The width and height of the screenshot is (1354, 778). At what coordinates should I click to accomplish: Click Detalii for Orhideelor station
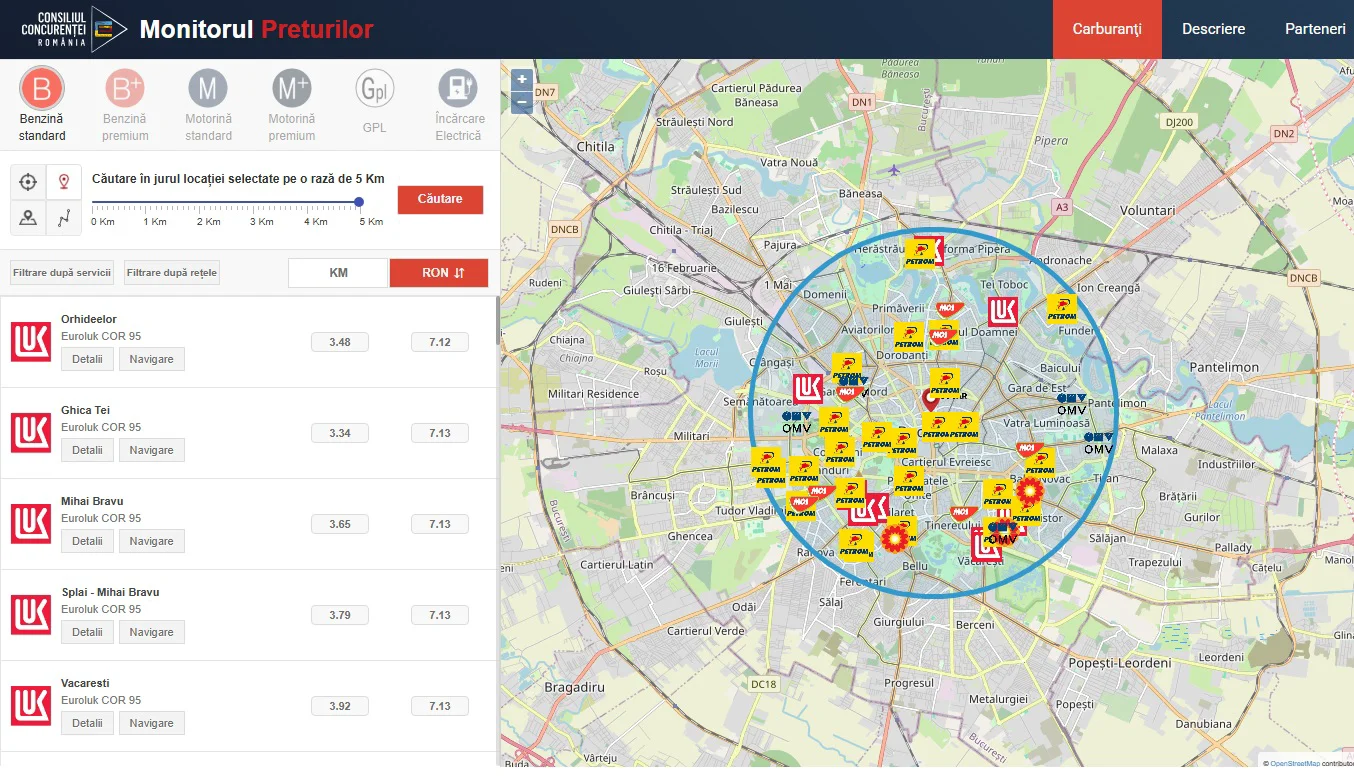click(87, 359)
